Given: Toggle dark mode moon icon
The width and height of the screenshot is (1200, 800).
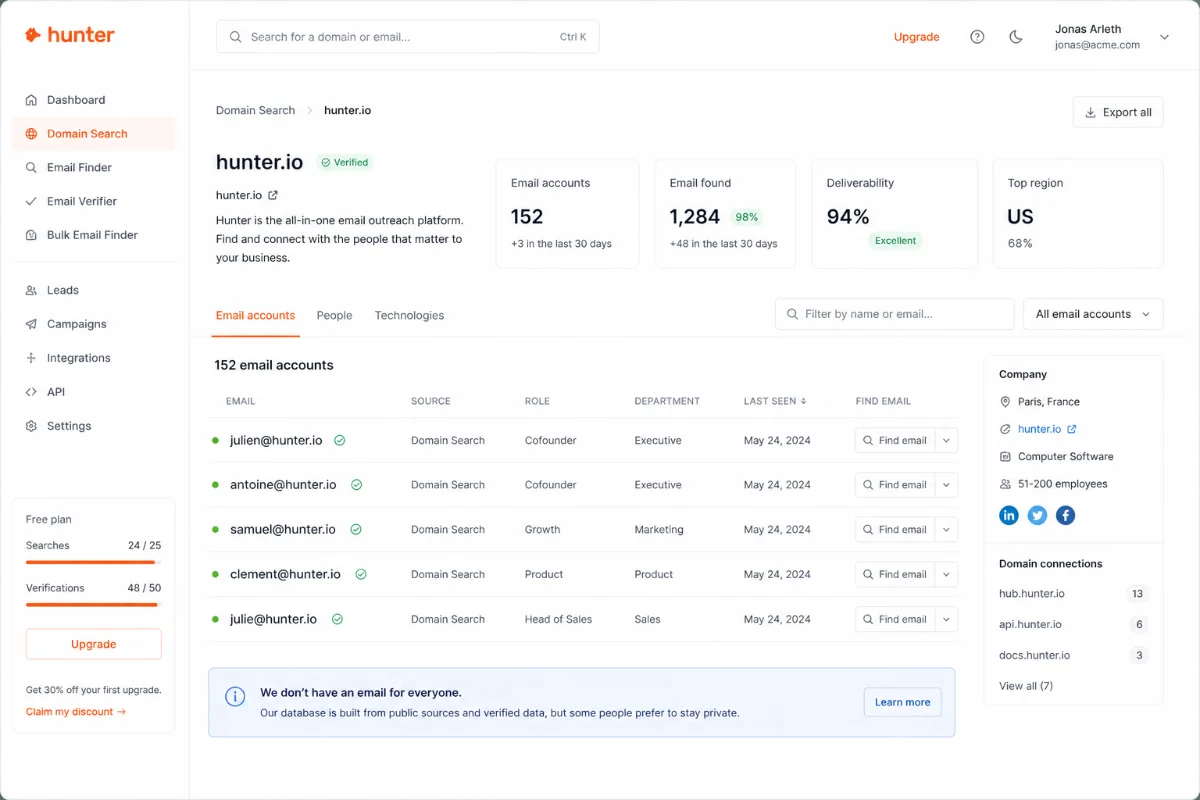Looking at the screenshot, I should click(1016, 37).
